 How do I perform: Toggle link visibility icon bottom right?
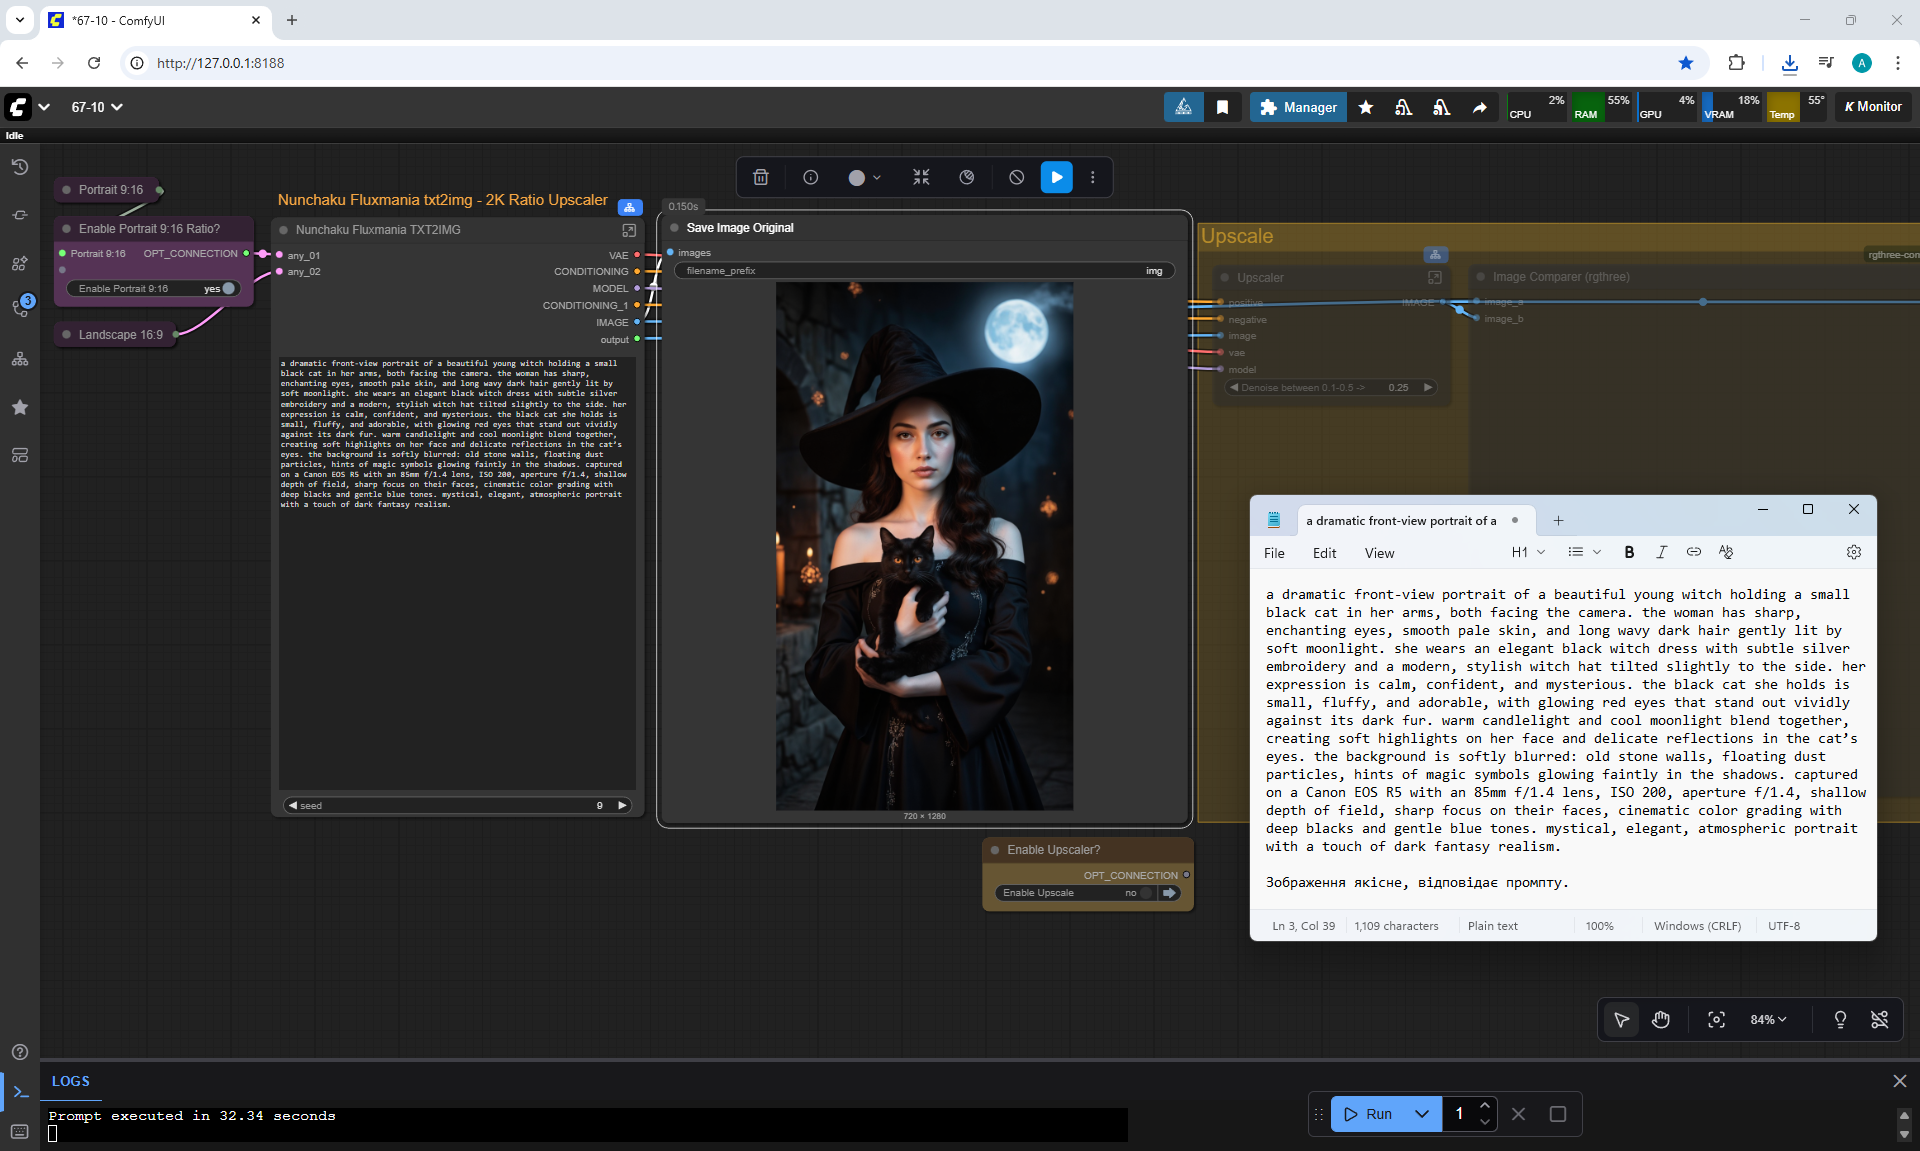click(1879, 1019)
